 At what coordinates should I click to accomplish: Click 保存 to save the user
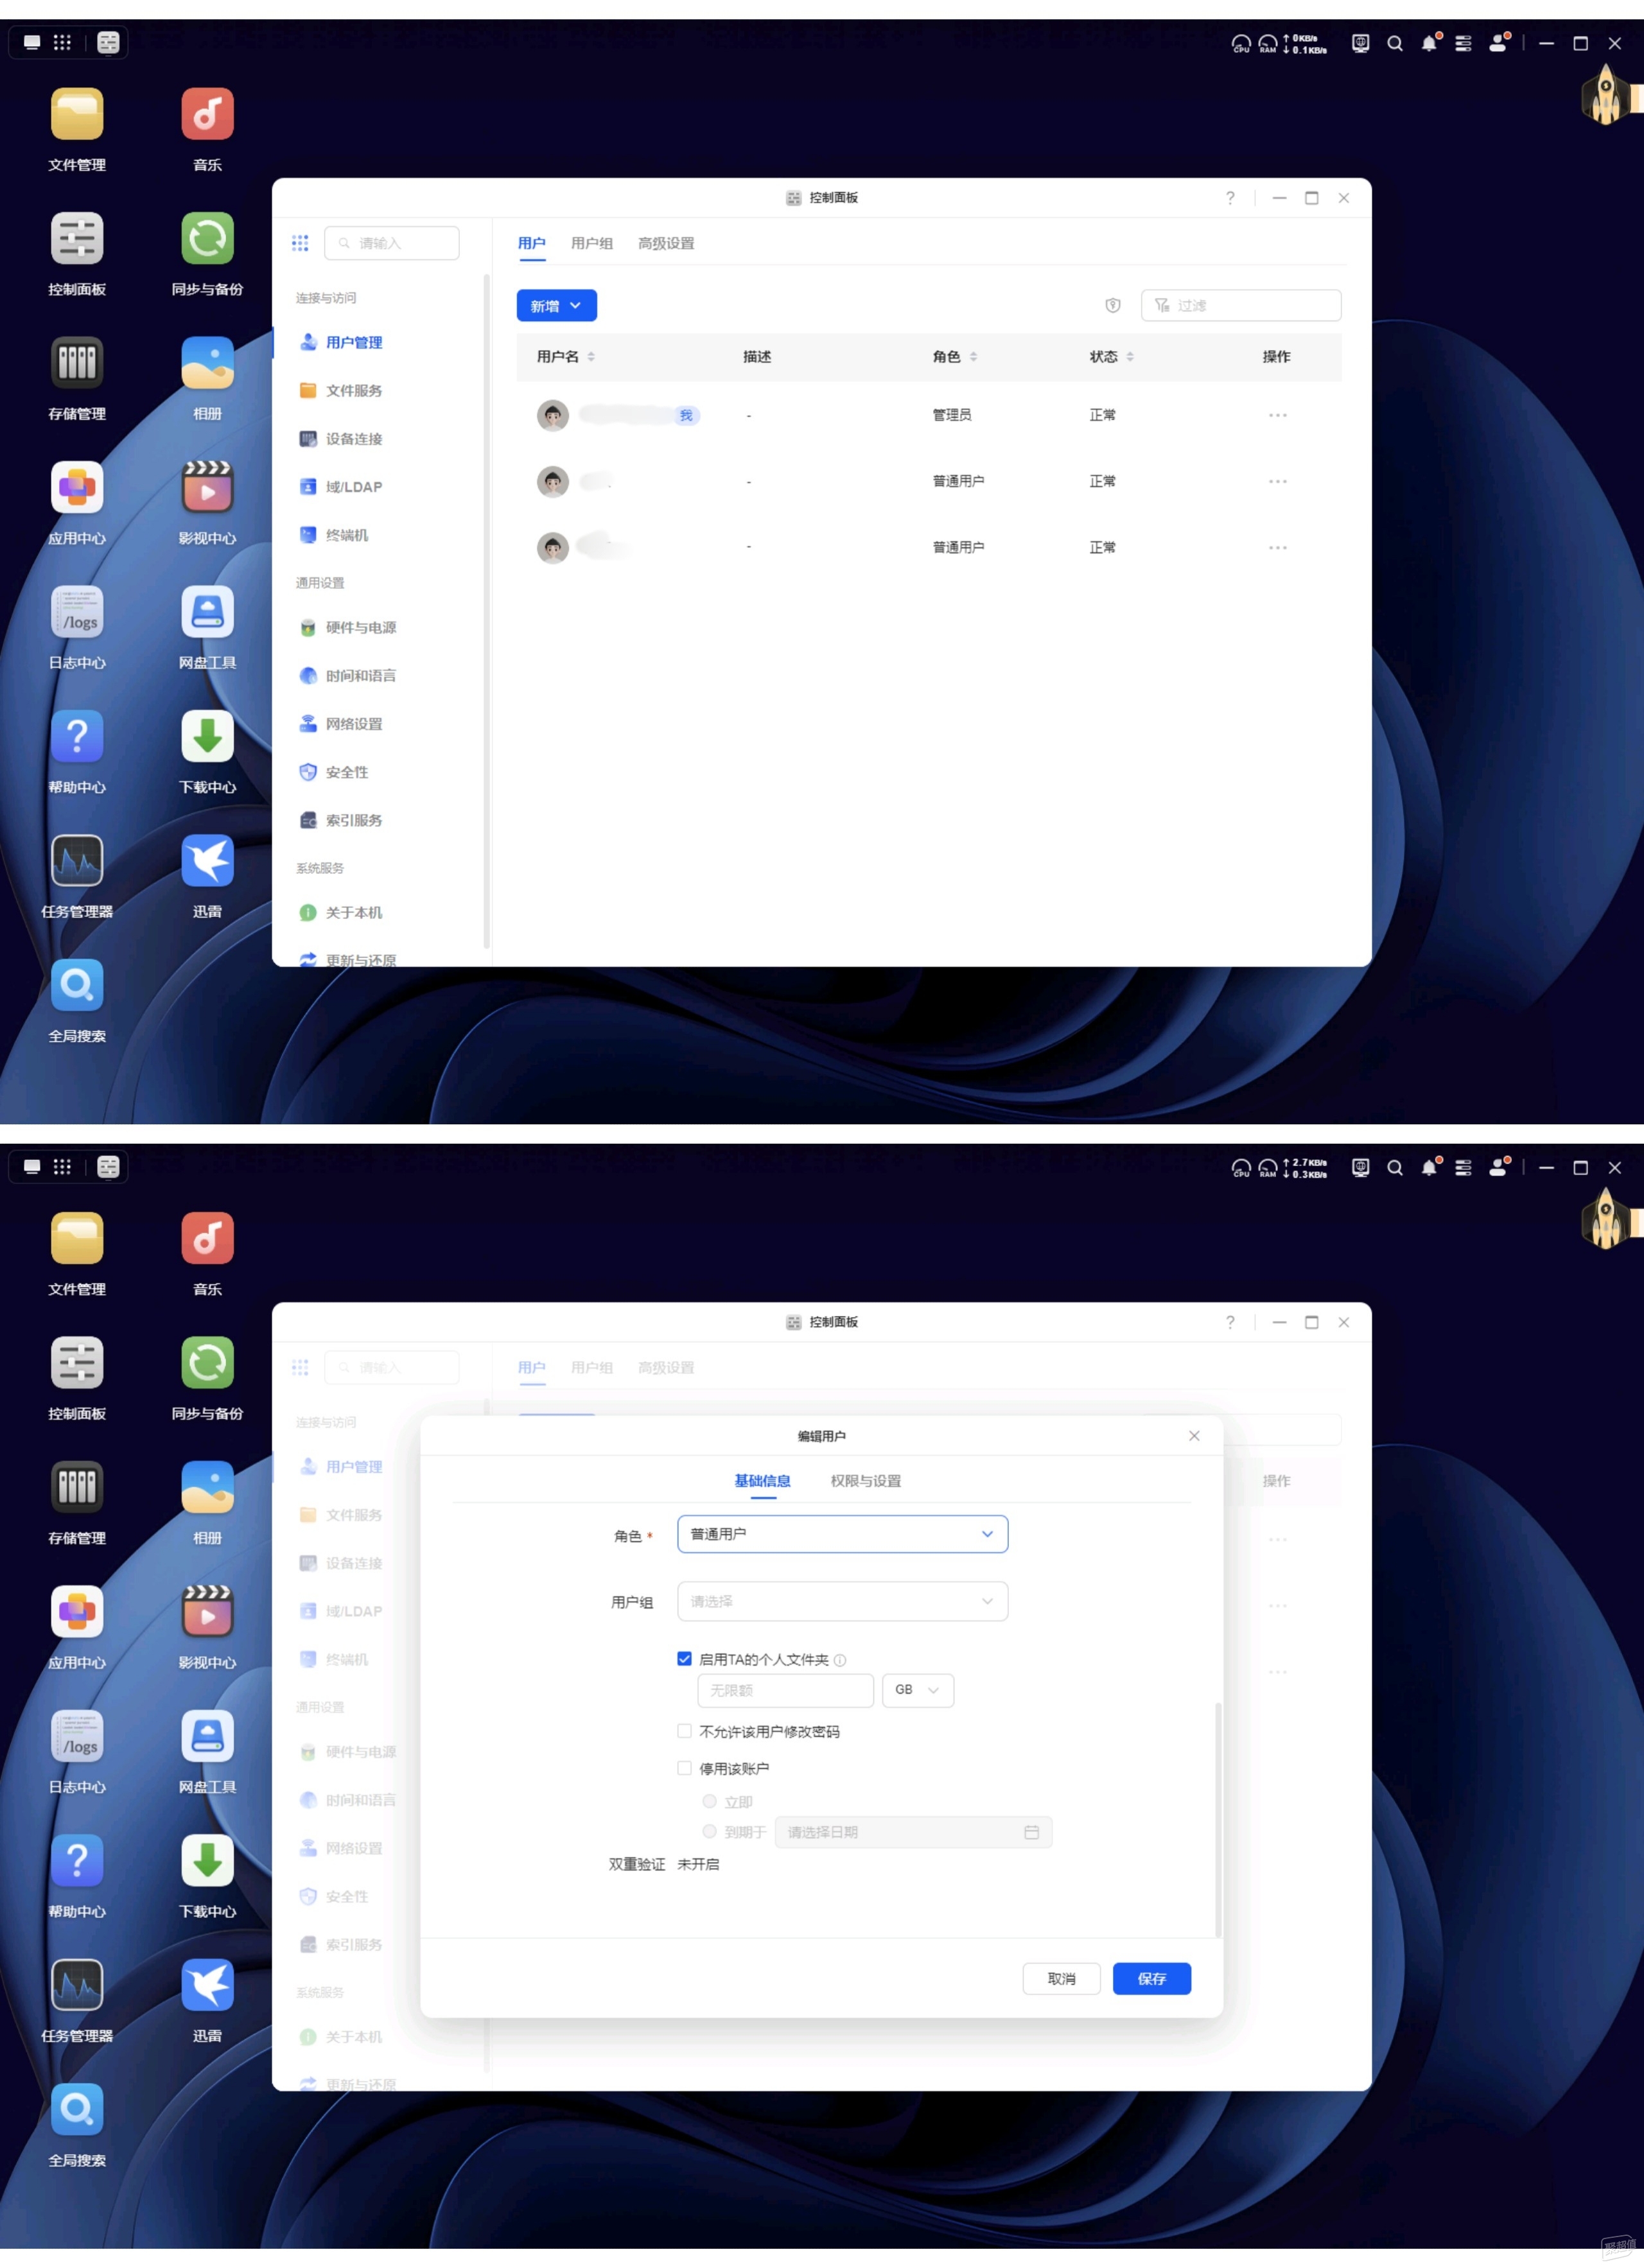(1152, 1979)
